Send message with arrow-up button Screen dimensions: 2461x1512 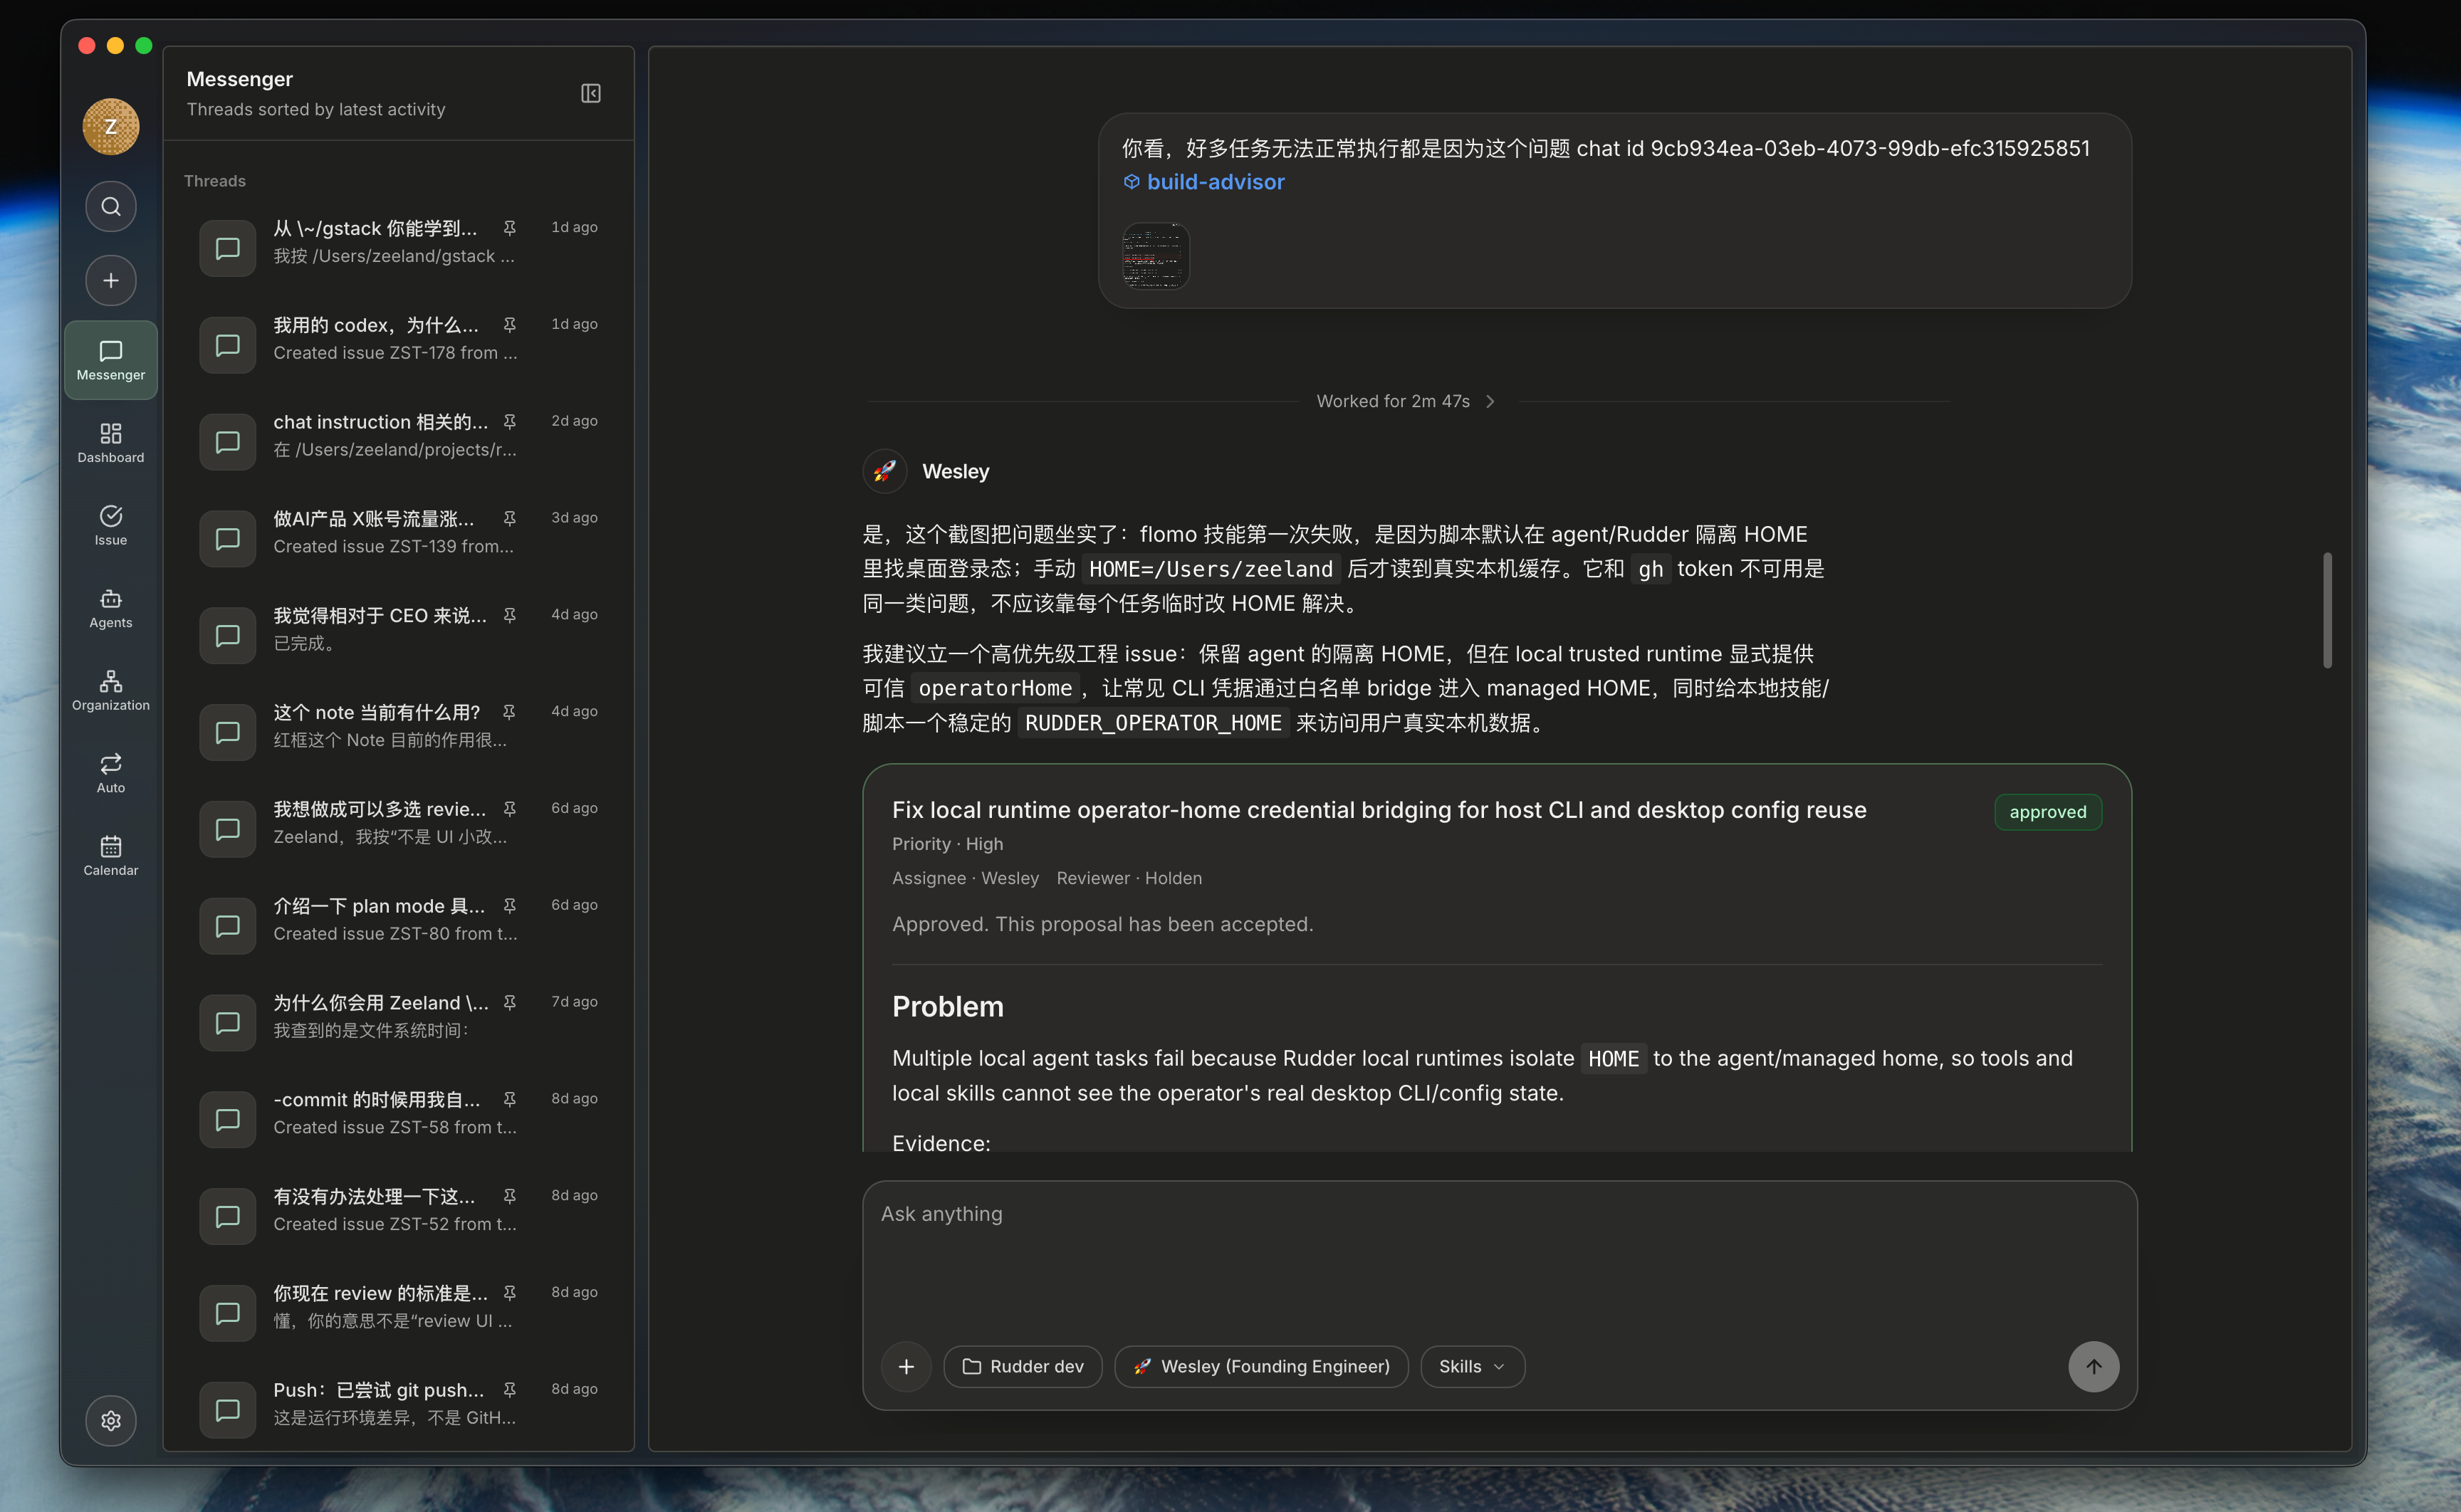point(2093,1366)
